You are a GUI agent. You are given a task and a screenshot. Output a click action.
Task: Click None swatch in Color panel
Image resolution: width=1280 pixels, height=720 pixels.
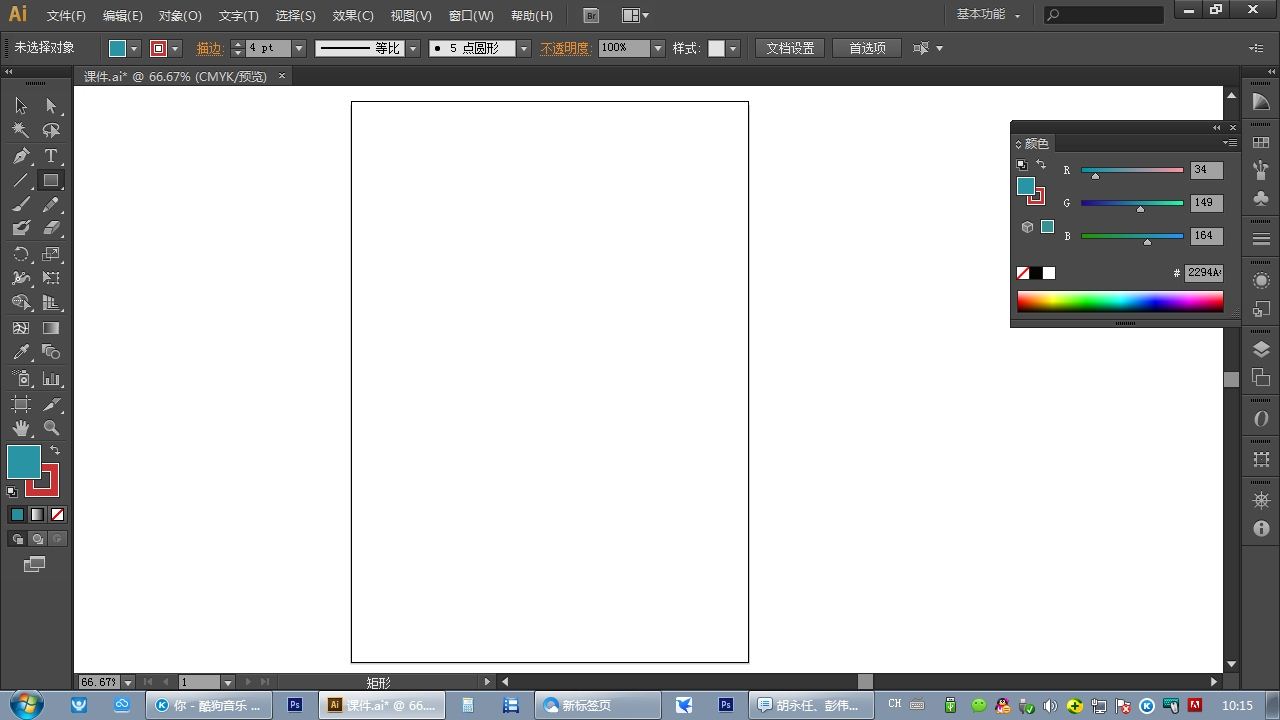pyautogui.click(x=1023, y=273)
